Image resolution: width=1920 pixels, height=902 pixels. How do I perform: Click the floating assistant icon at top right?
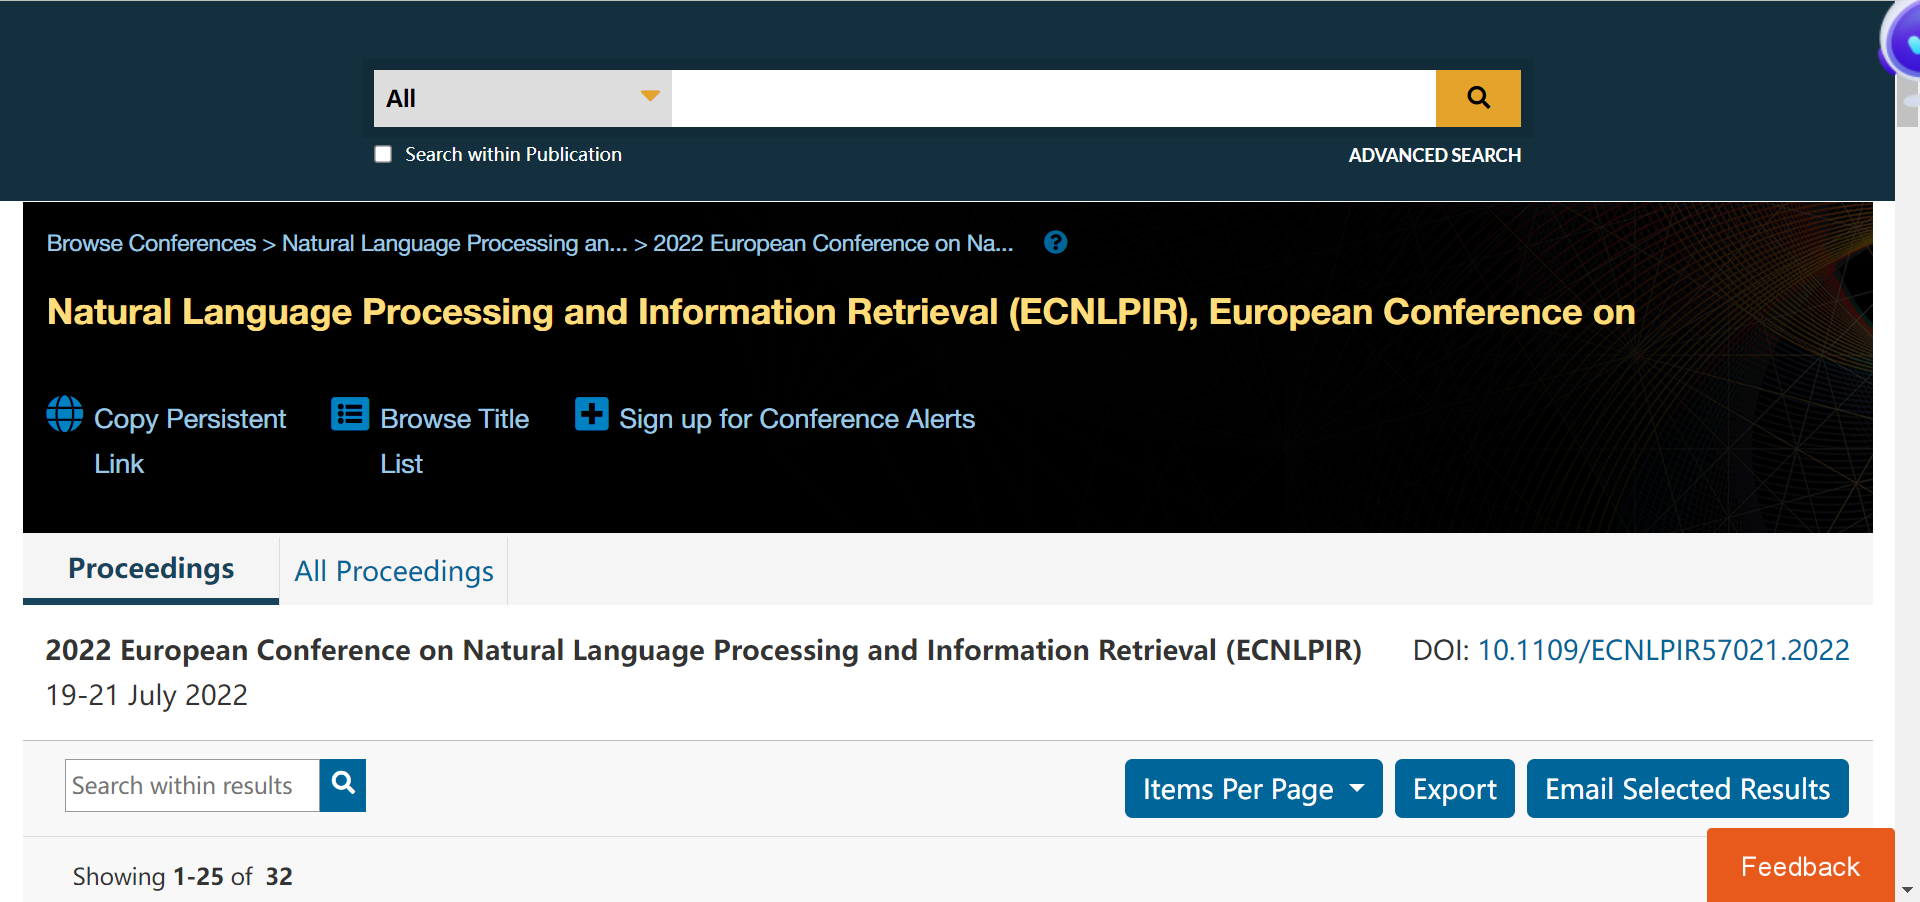1904,42
